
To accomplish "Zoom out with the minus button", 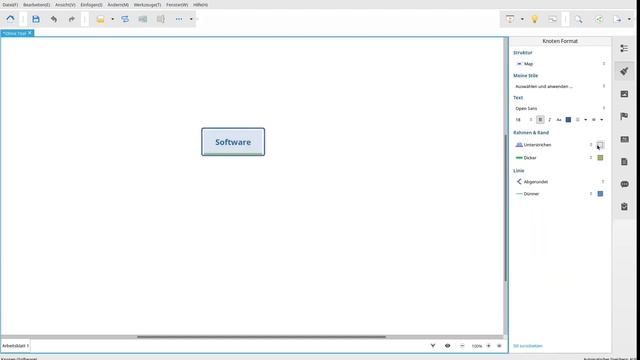I will [462, 346].
